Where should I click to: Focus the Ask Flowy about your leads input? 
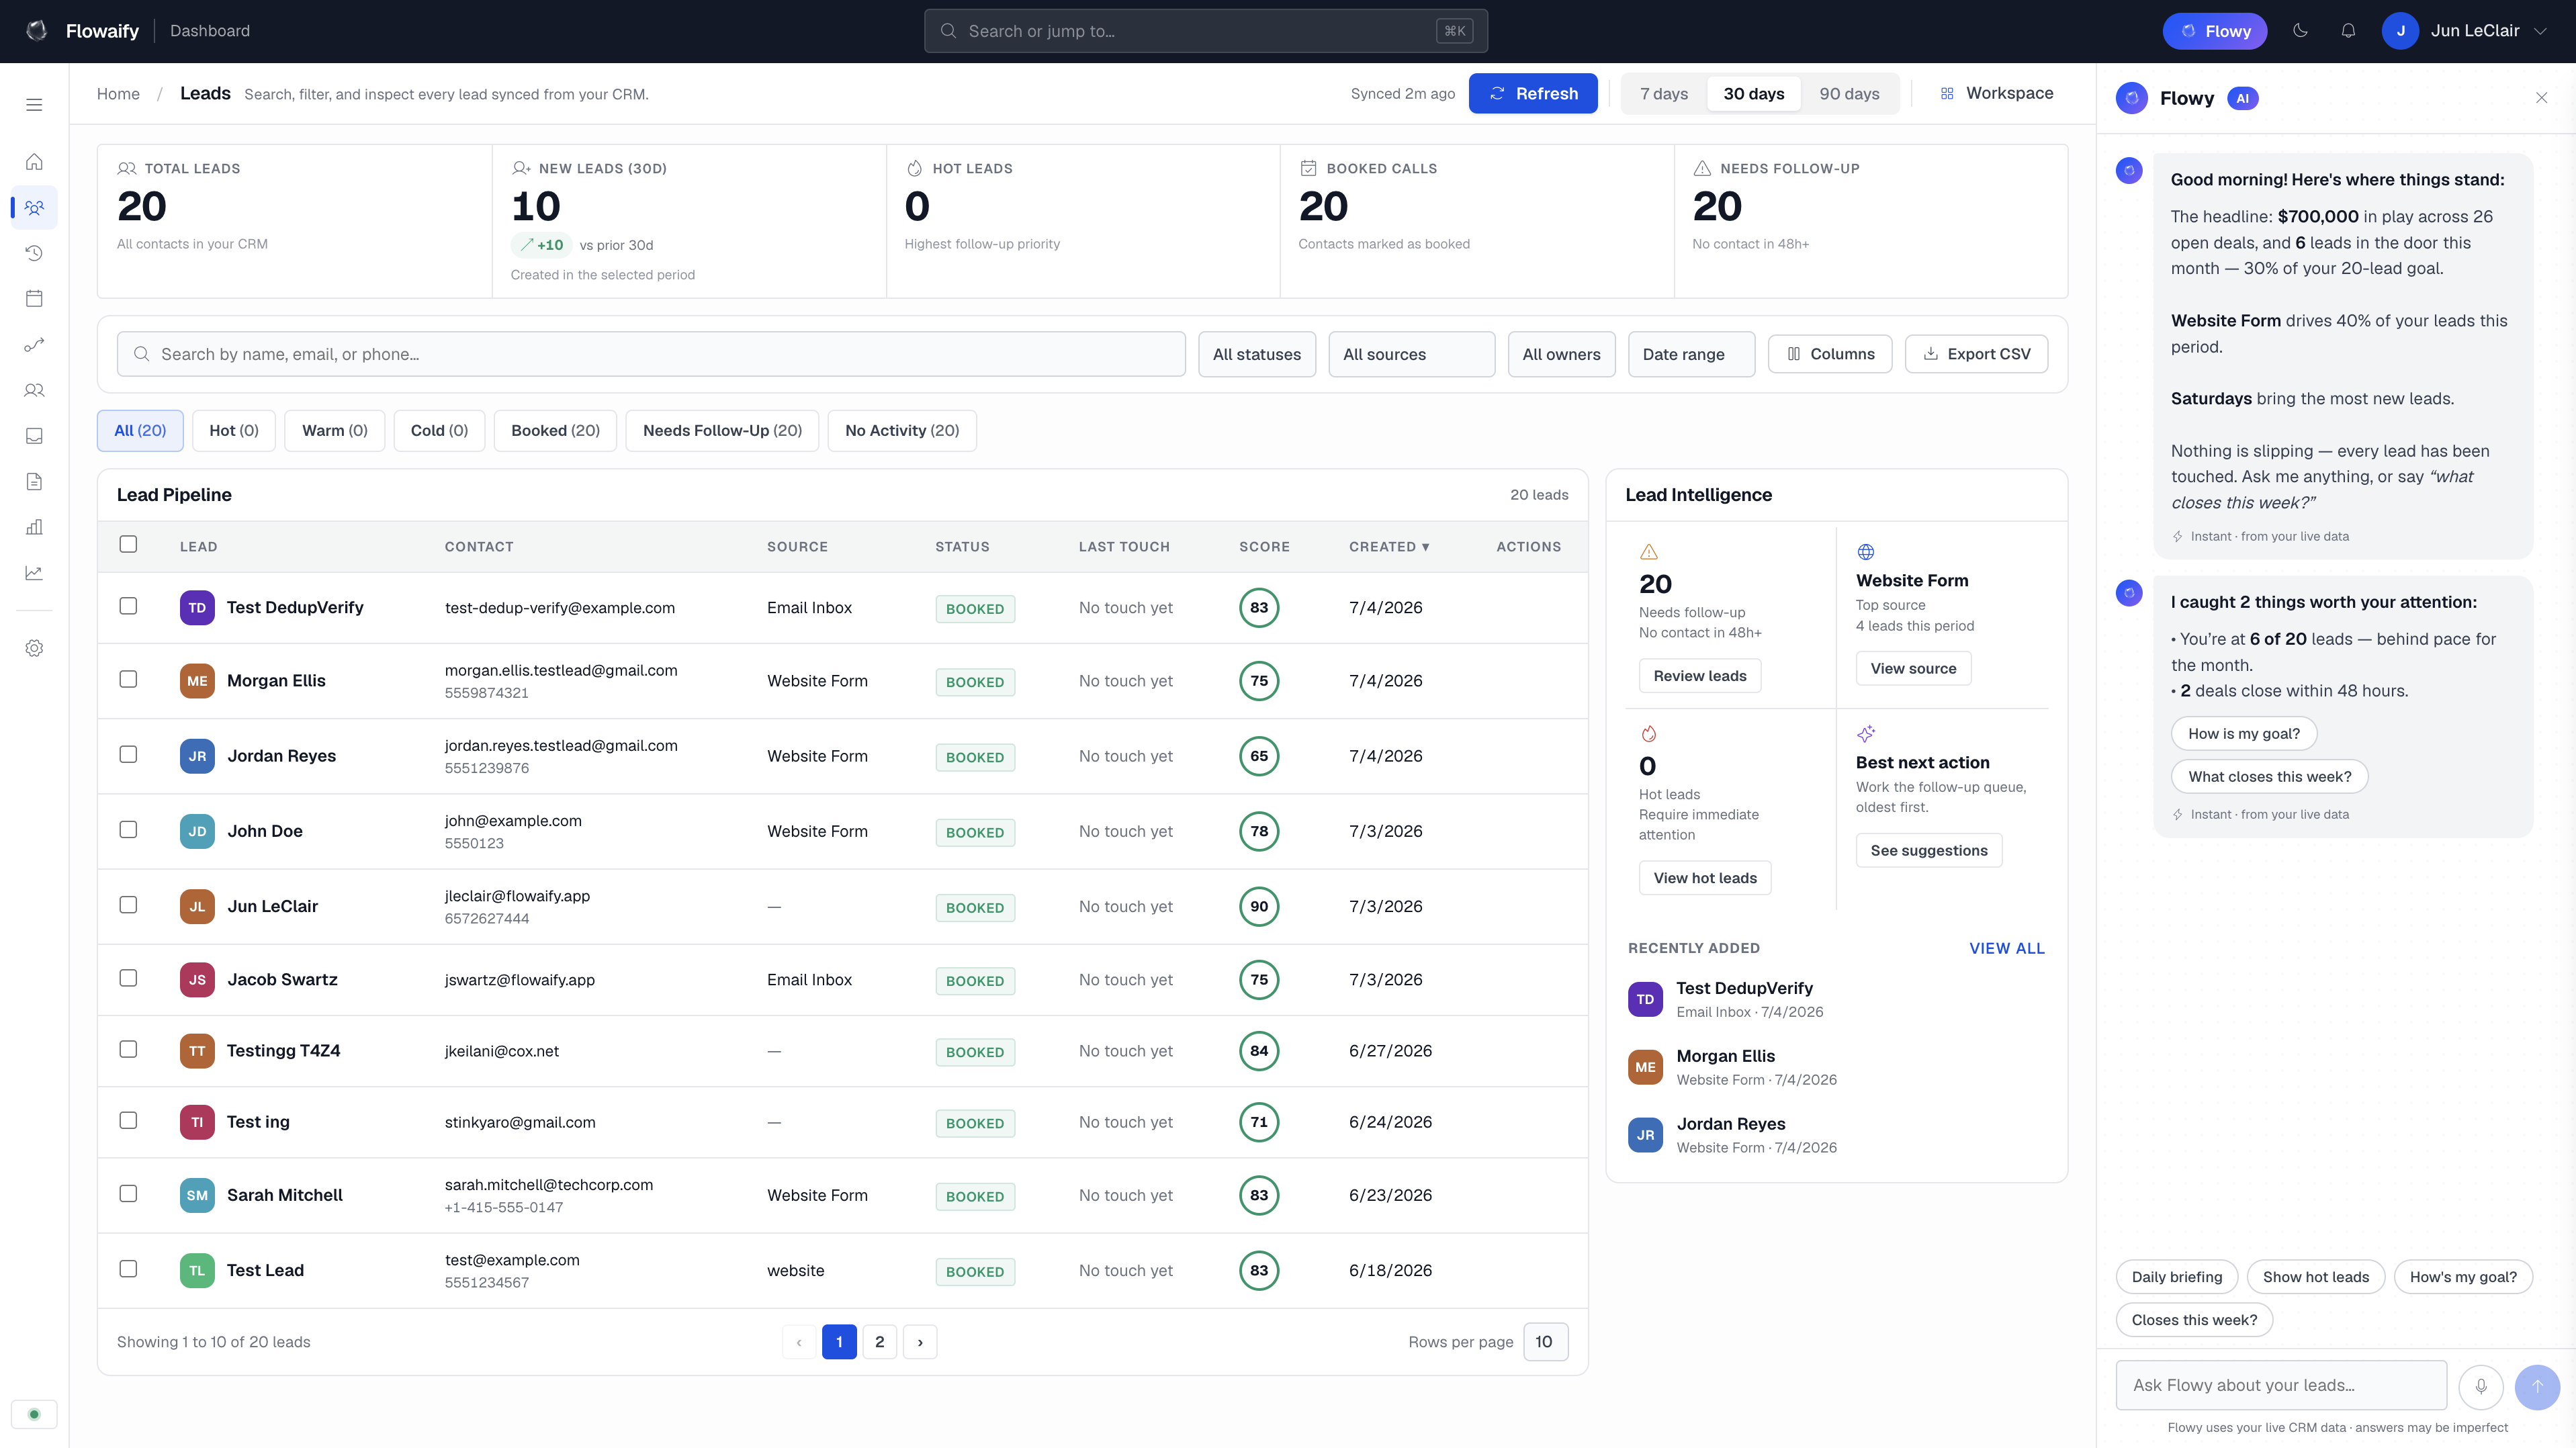coord(2281,1386)
